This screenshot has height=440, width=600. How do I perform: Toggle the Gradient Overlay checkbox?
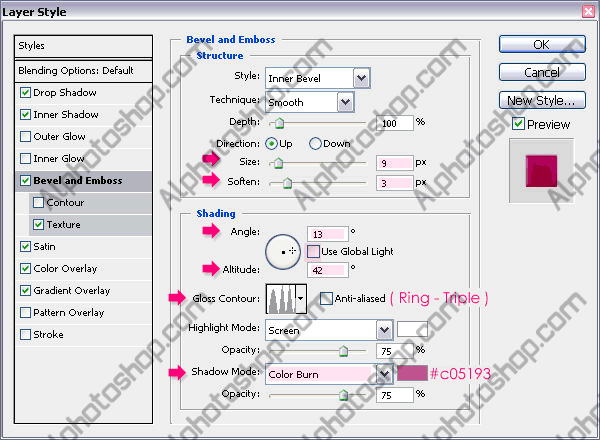tap(25, 290)
